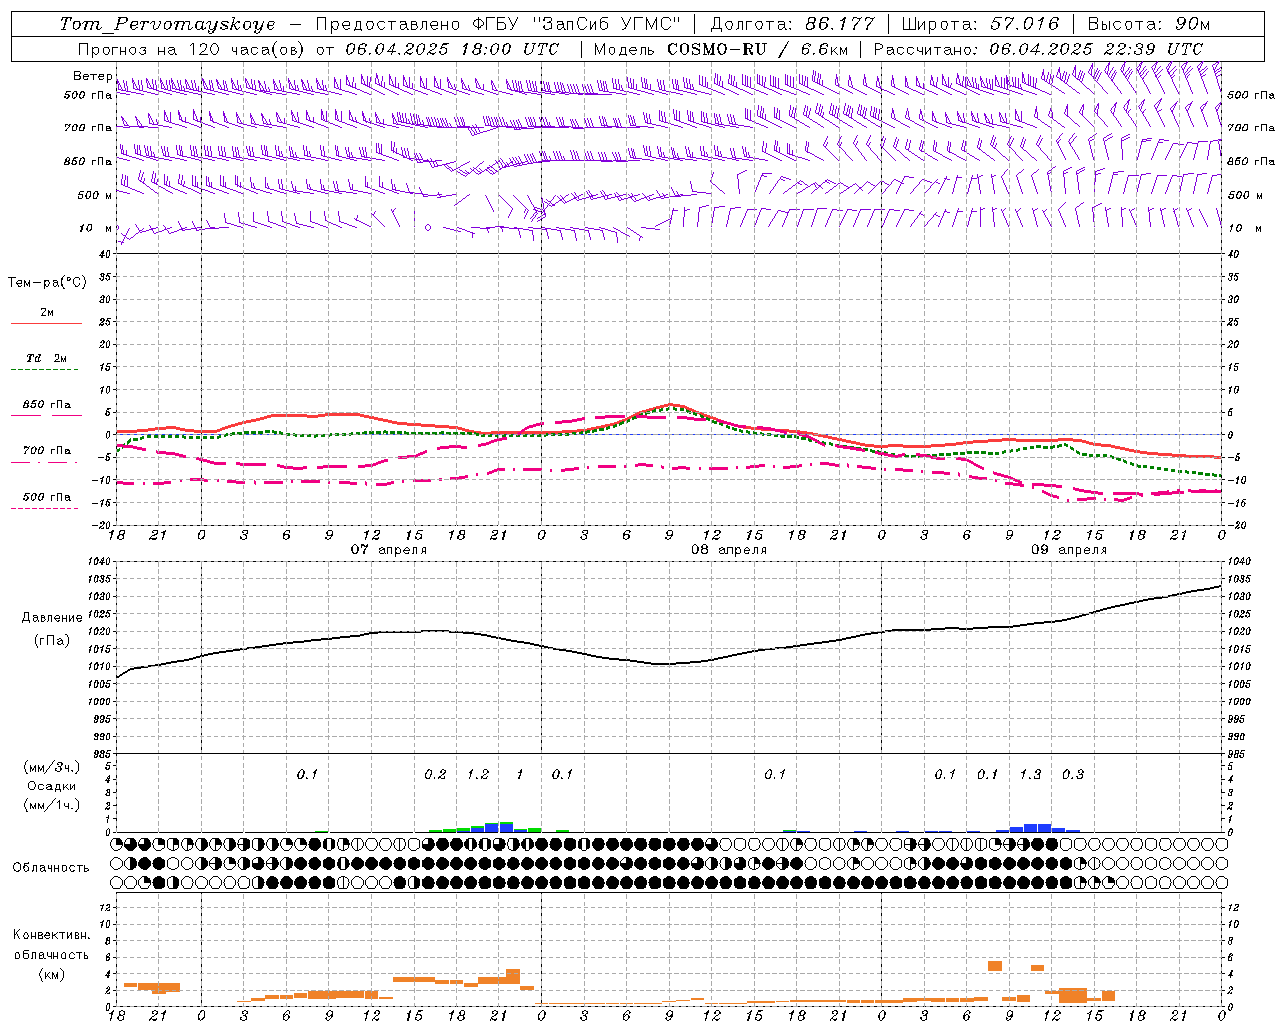Click the Тем-ра(°C) temperature label
The image size is (1280, 1024).
coord(47,283)
